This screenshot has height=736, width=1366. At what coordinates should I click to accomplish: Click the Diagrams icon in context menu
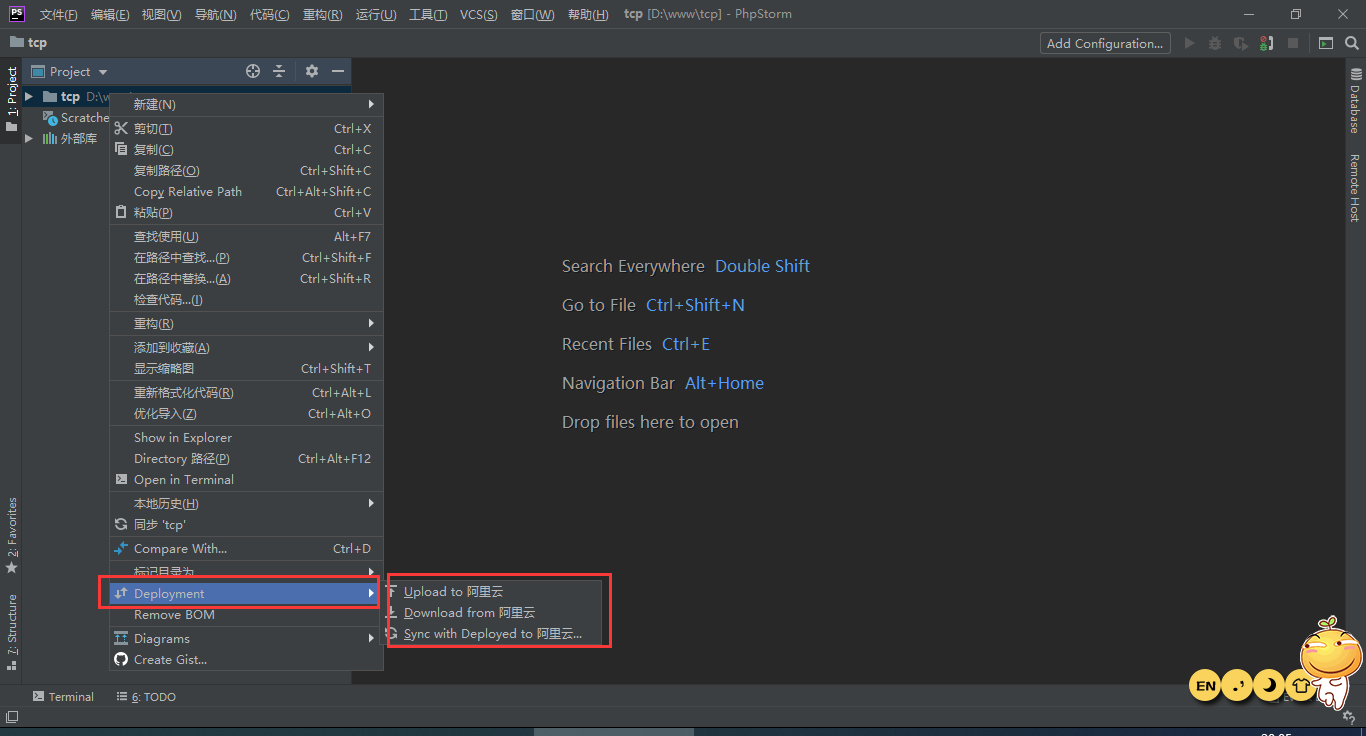tap(121, 638)
